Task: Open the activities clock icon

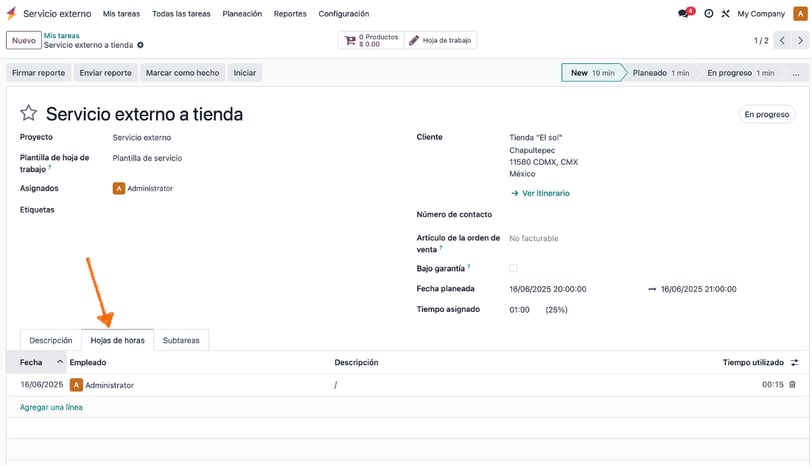Action: (x=708, y=13)
